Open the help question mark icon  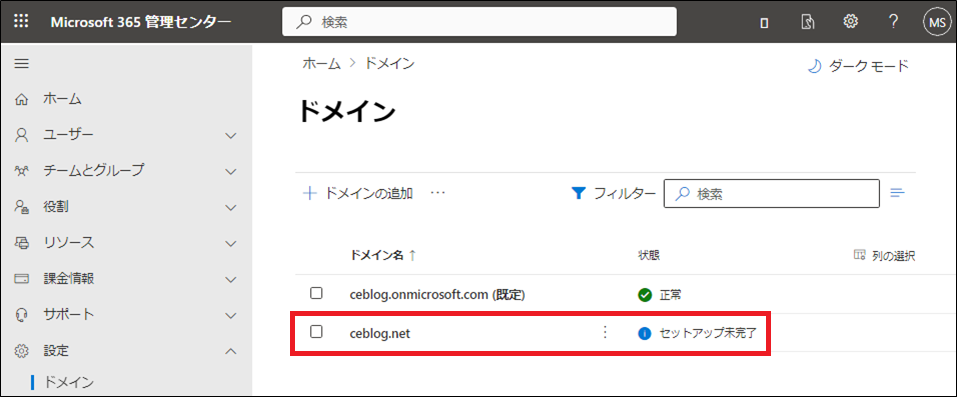click(893, 21)
